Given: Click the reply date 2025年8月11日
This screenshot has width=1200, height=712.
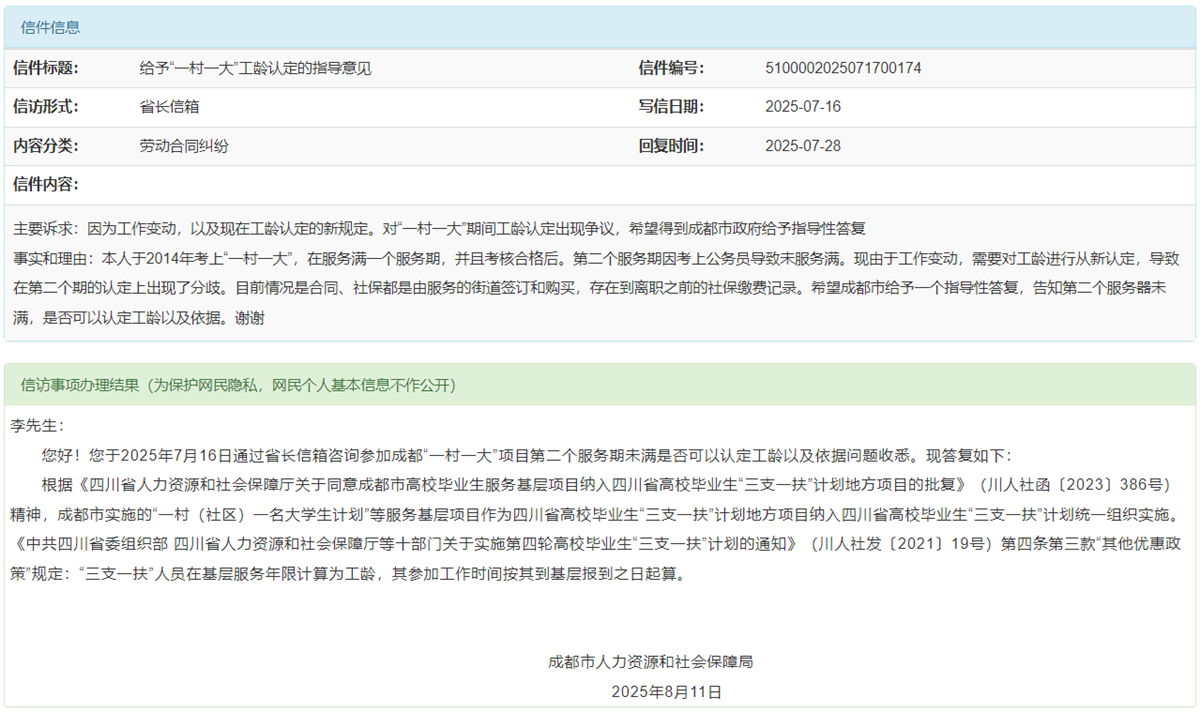Looking at the screenshot, I should [x=666, y=691].
